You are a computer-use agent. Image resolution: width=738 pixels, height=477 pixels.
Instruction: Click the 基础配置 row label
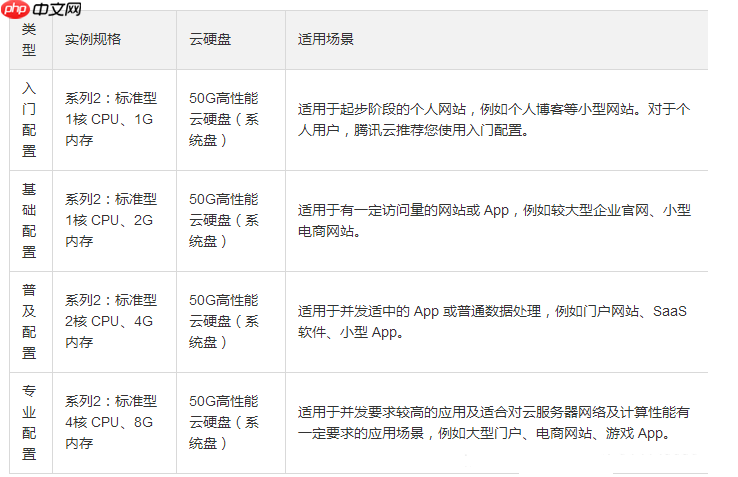point(29,220)
